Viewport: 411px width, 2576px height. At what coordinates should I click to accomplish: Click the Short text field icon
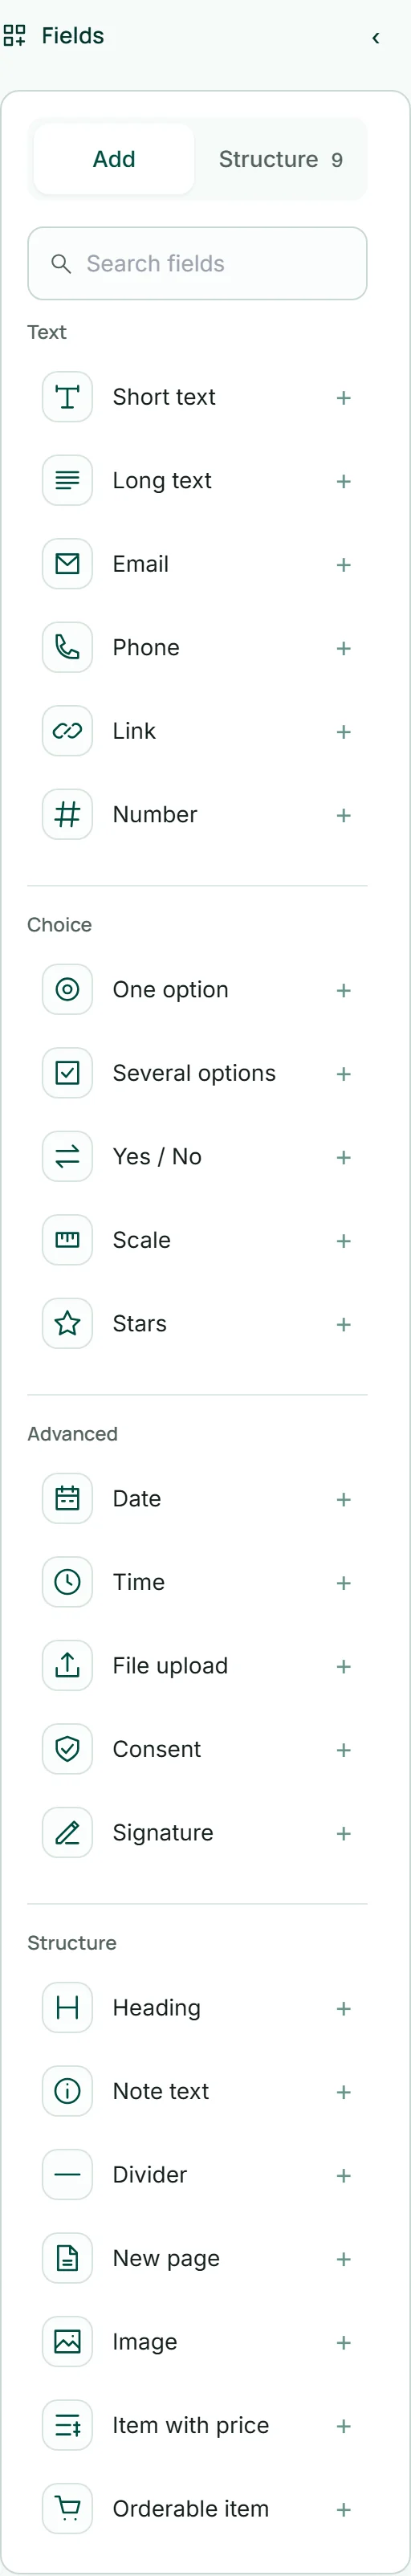point(67,397)
